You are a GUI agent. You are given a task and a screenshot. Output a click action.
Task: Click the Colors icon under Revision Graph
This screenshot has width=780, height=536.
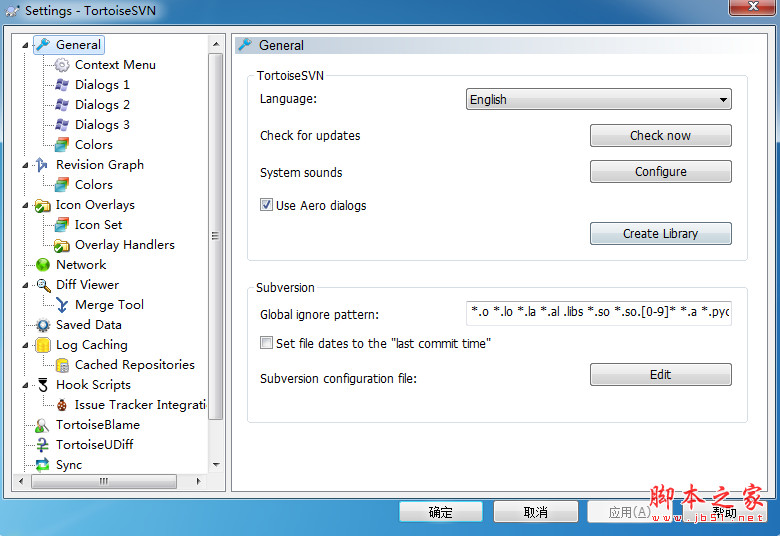click(x=62, y=185)
